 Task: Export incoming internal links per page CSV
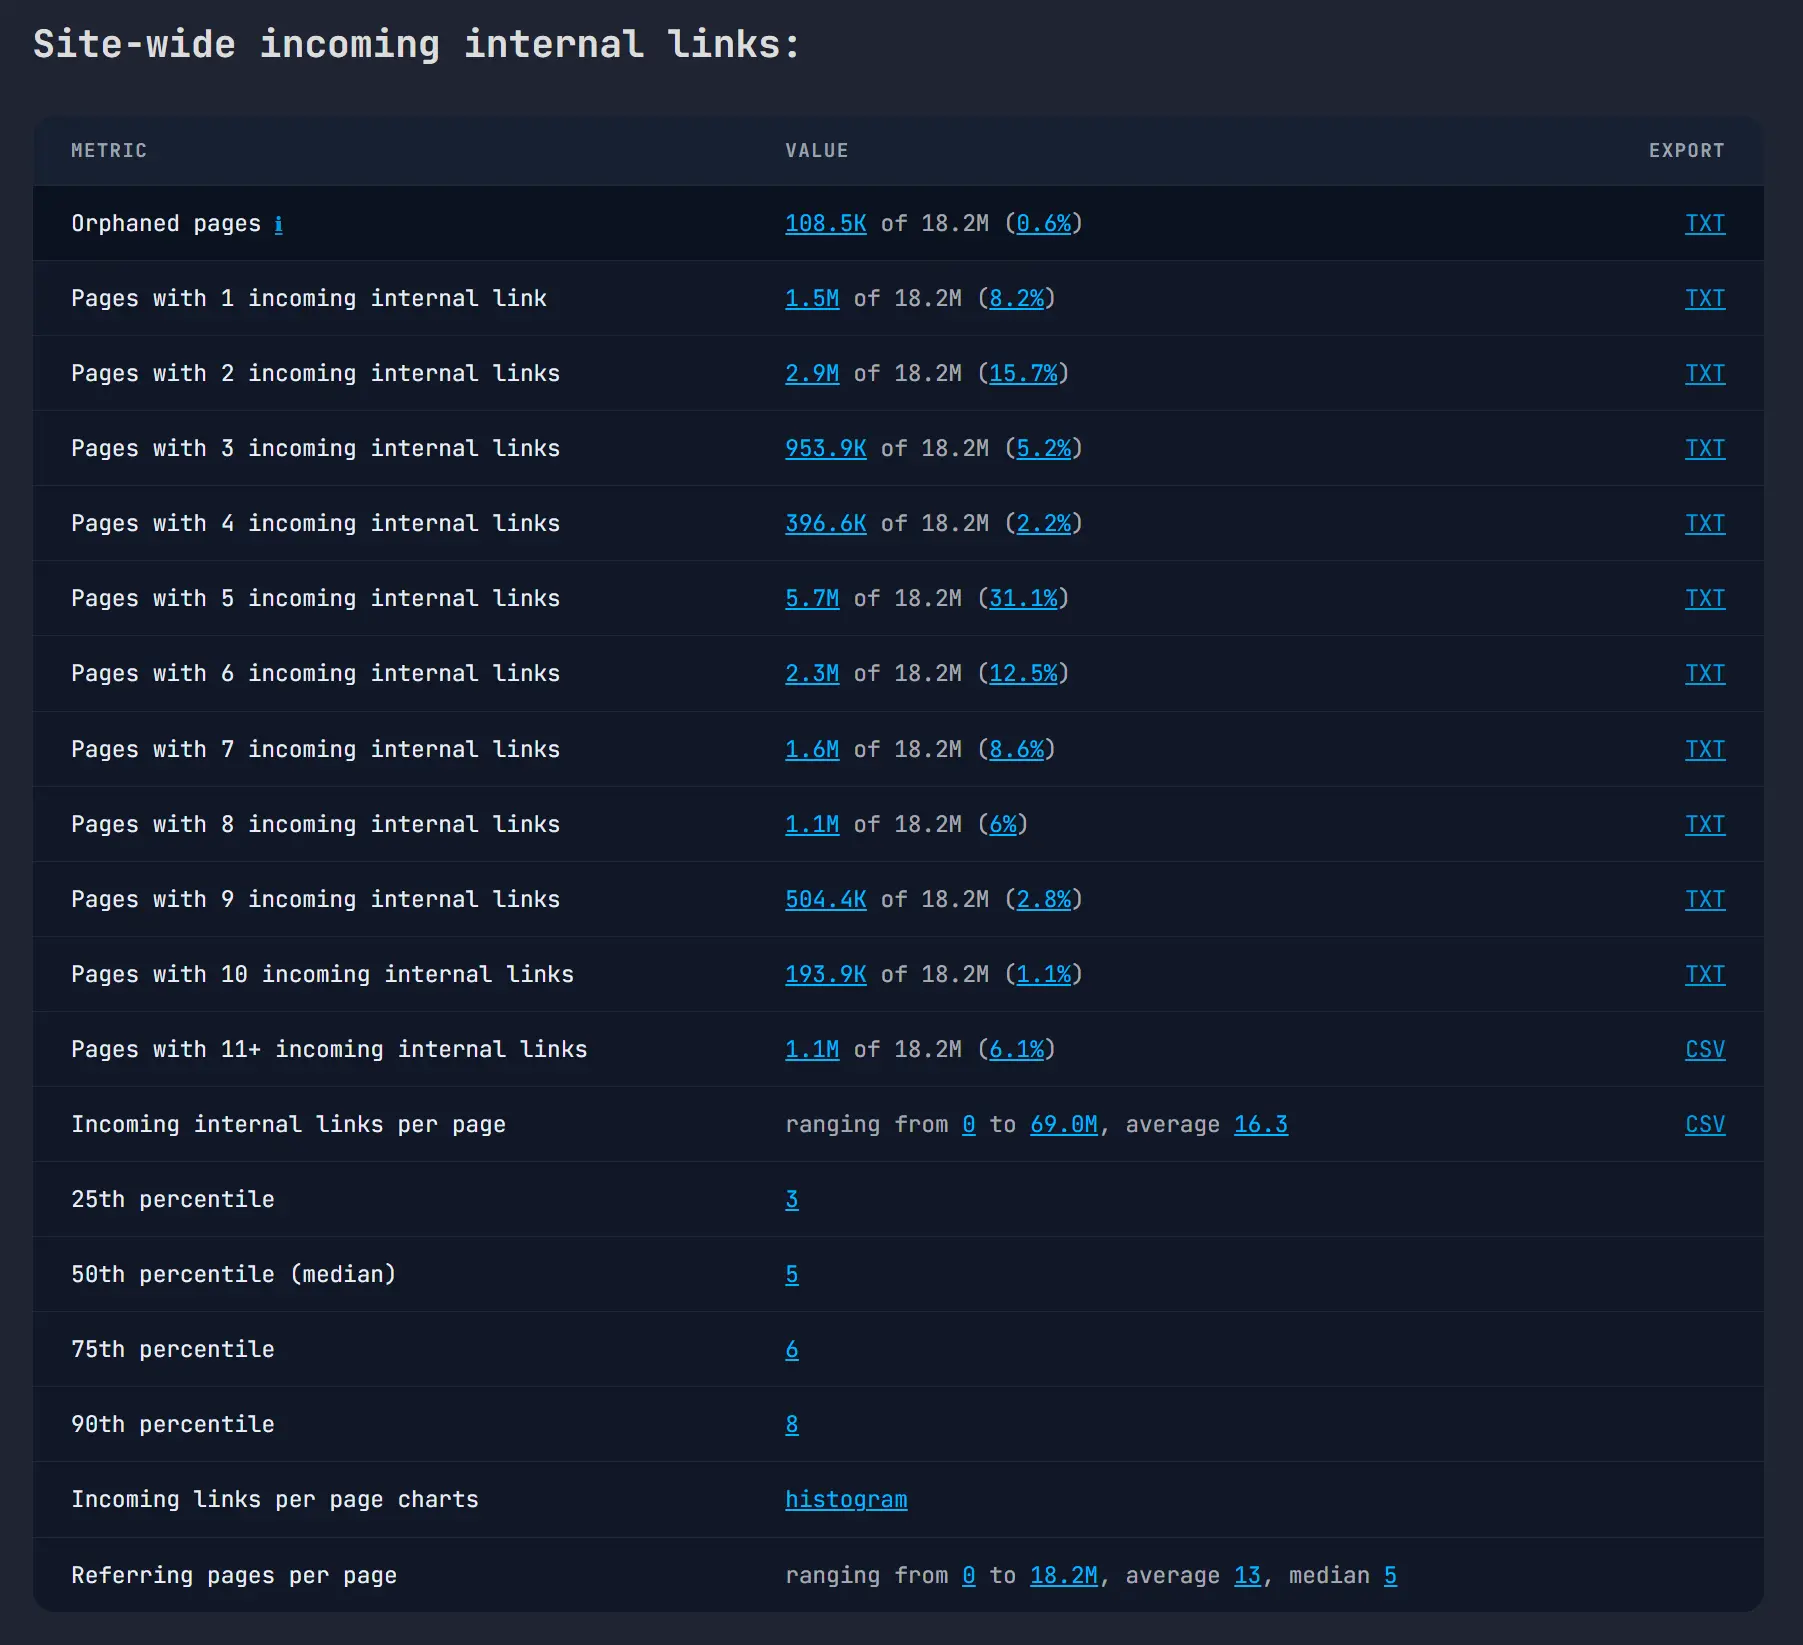(x=1705, y=1124)
